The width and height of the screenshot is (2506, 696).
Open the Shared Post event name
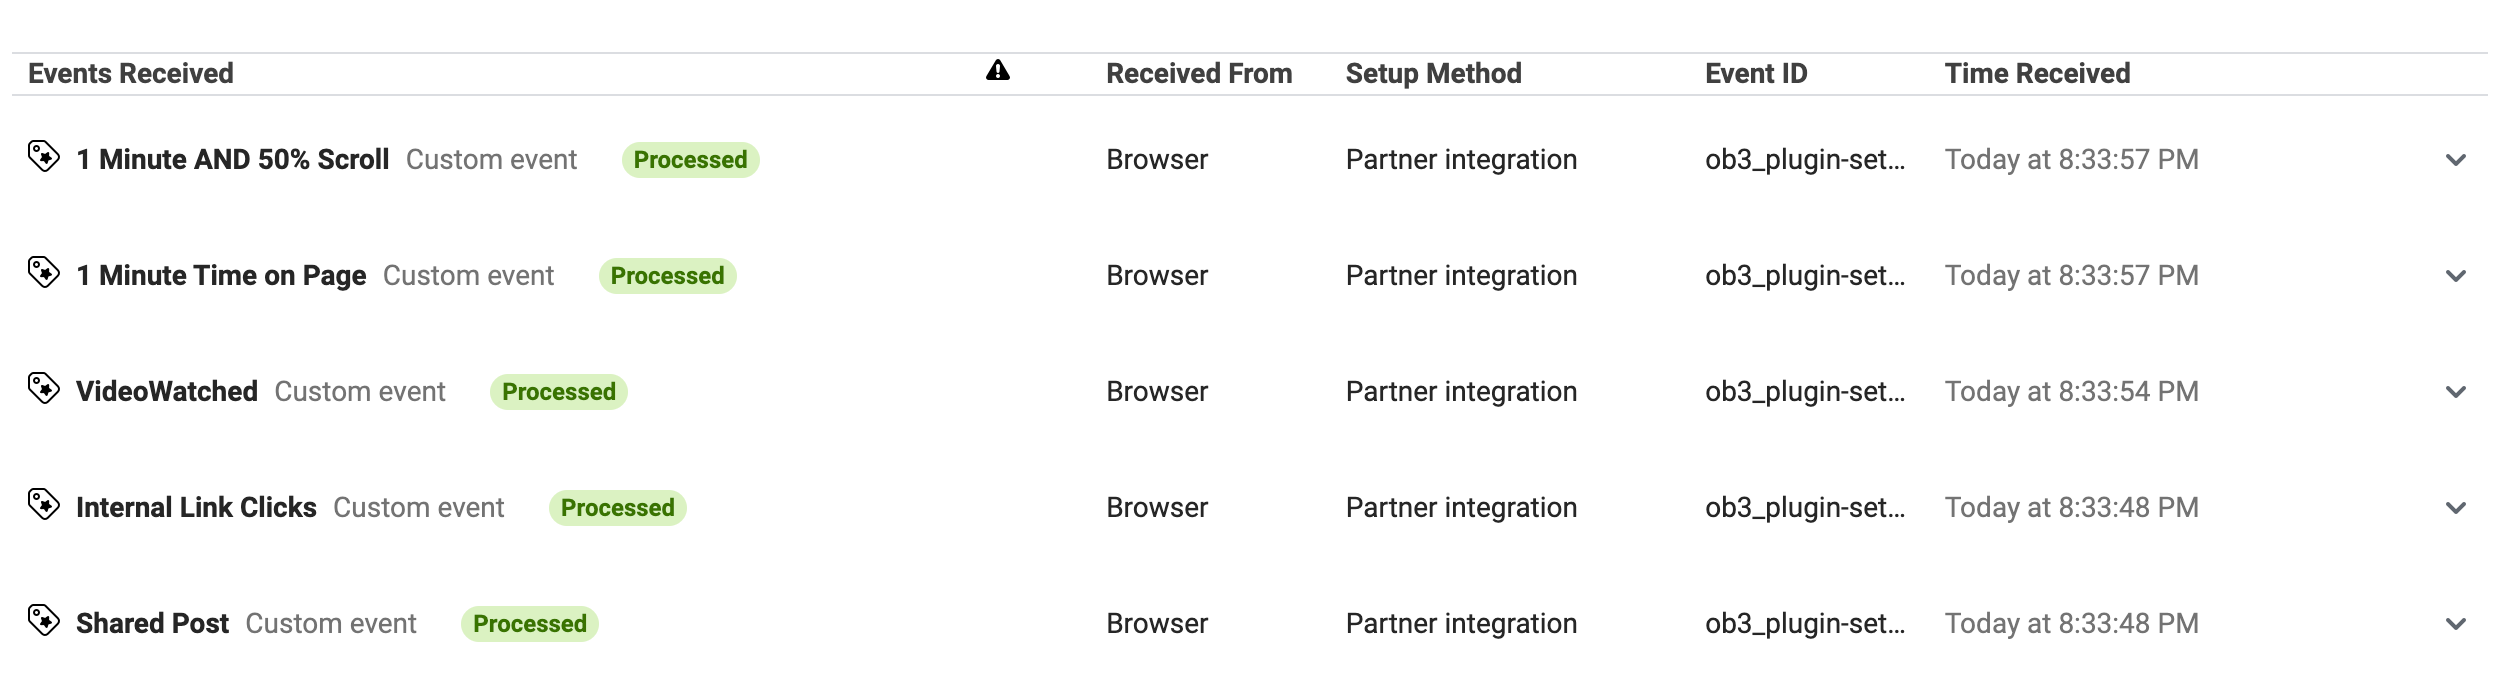pos(152,624)
